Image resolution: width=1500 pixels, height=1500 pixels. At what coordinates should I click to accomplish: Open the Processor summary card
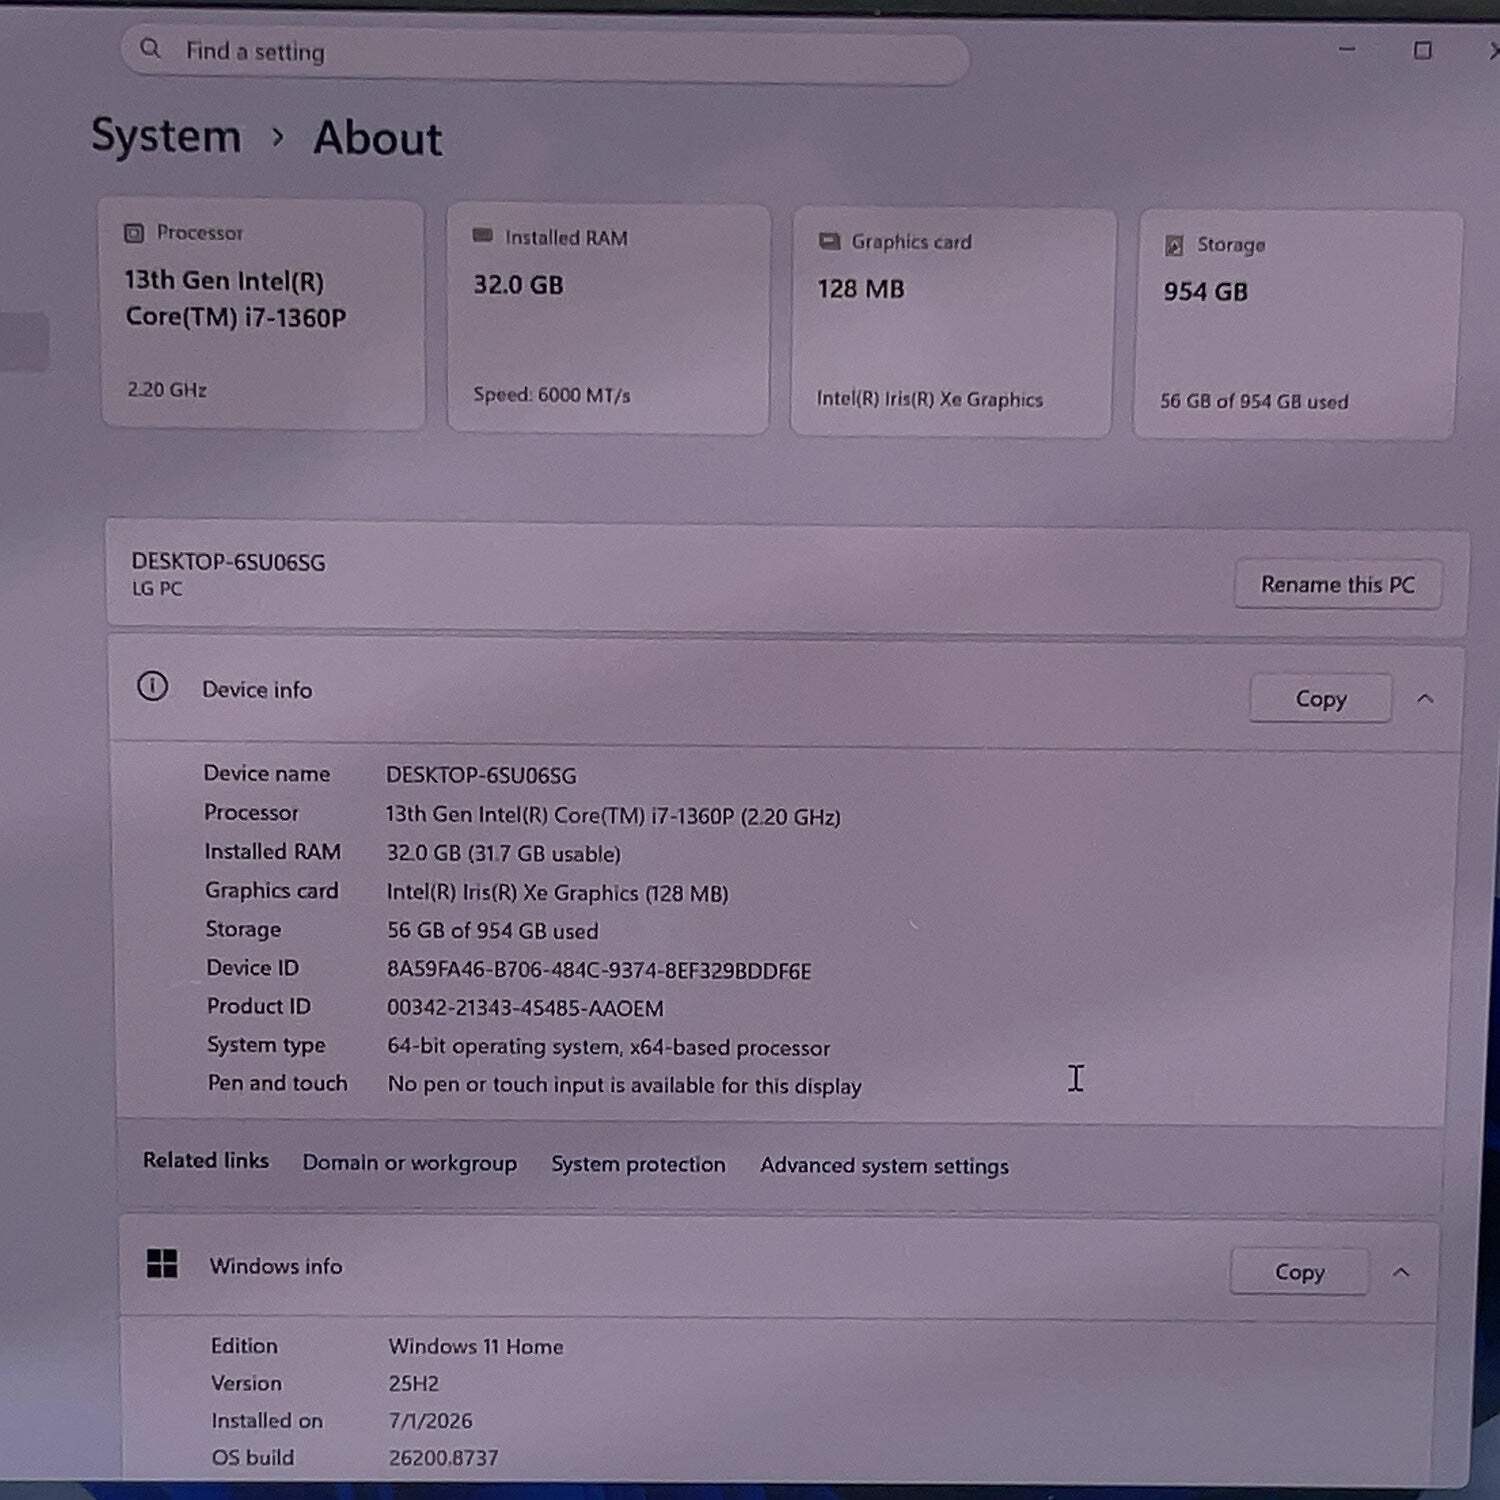point(263,314)
